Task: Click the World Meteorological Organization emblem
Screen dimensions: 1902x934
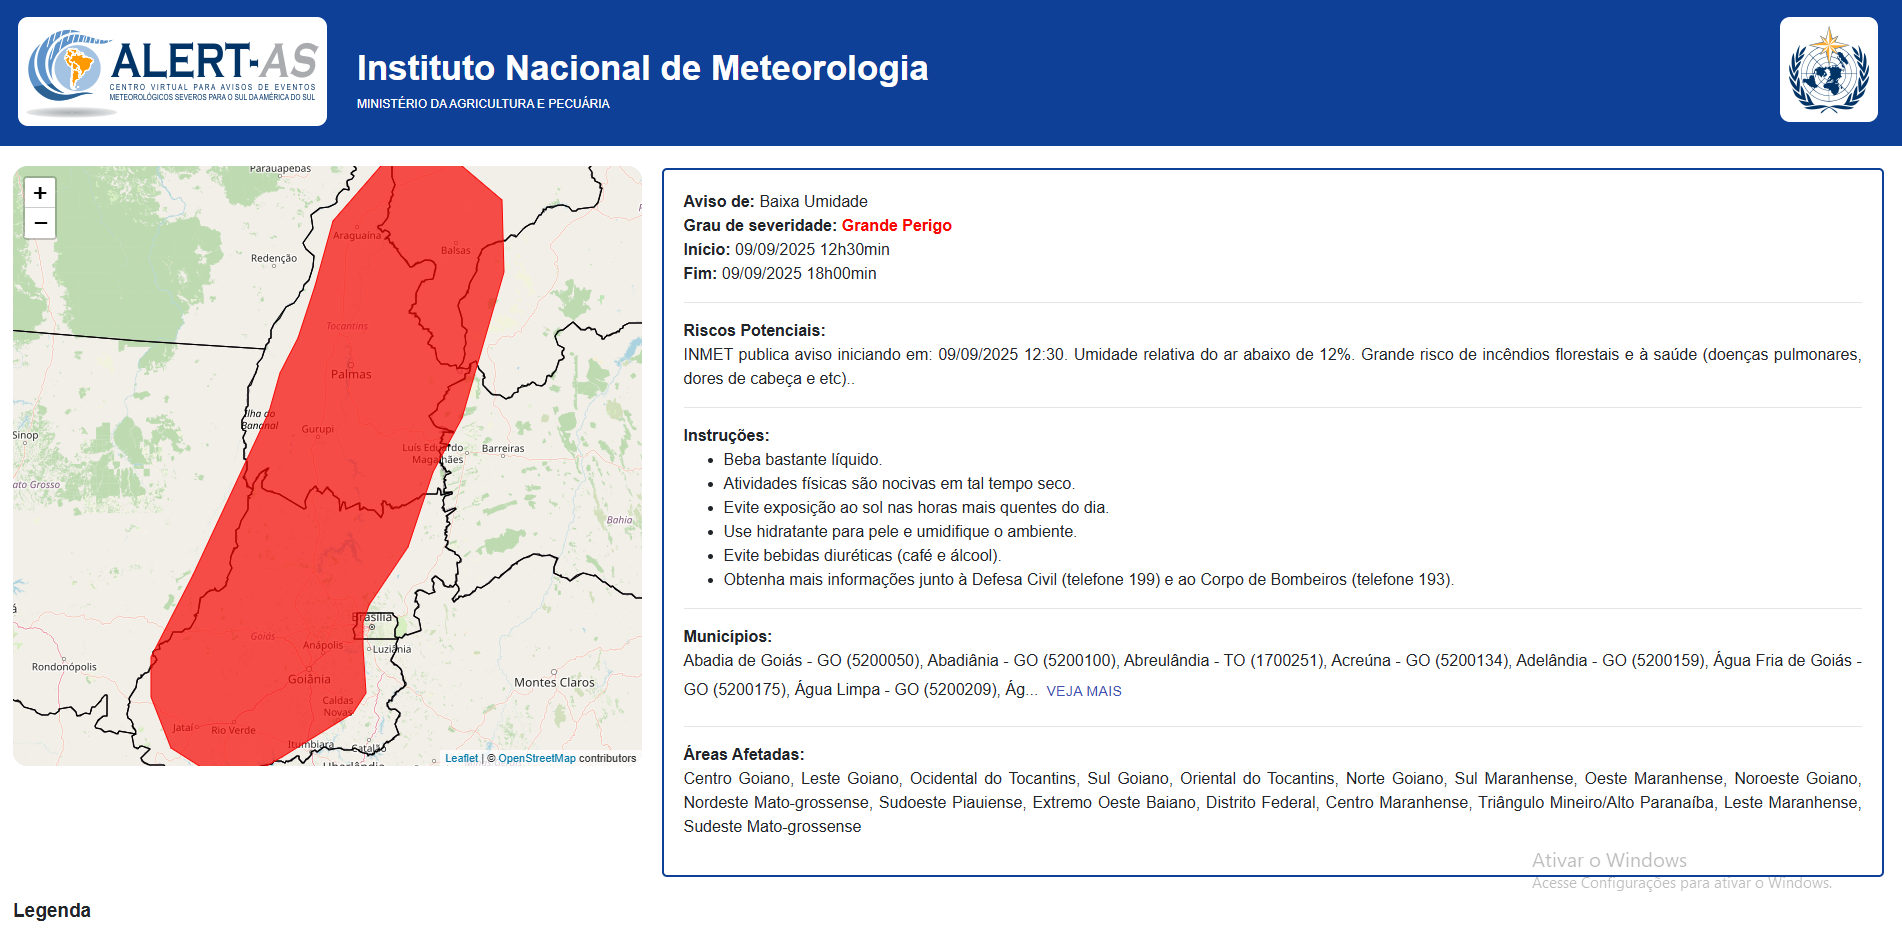Action: coord(1828,70)
